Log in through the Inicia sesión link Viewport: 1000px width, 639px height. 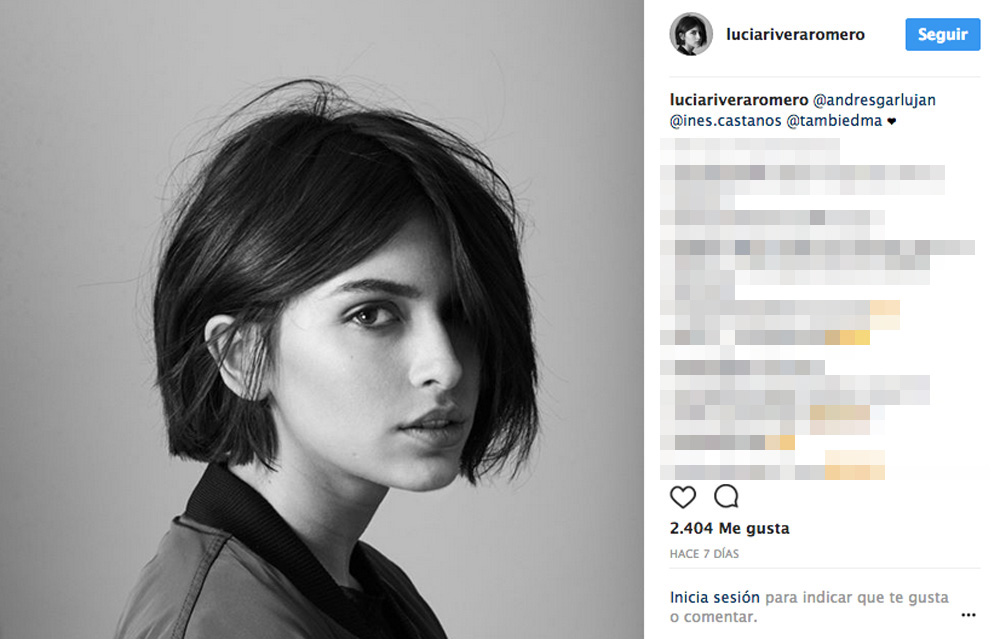pos(714,598)
